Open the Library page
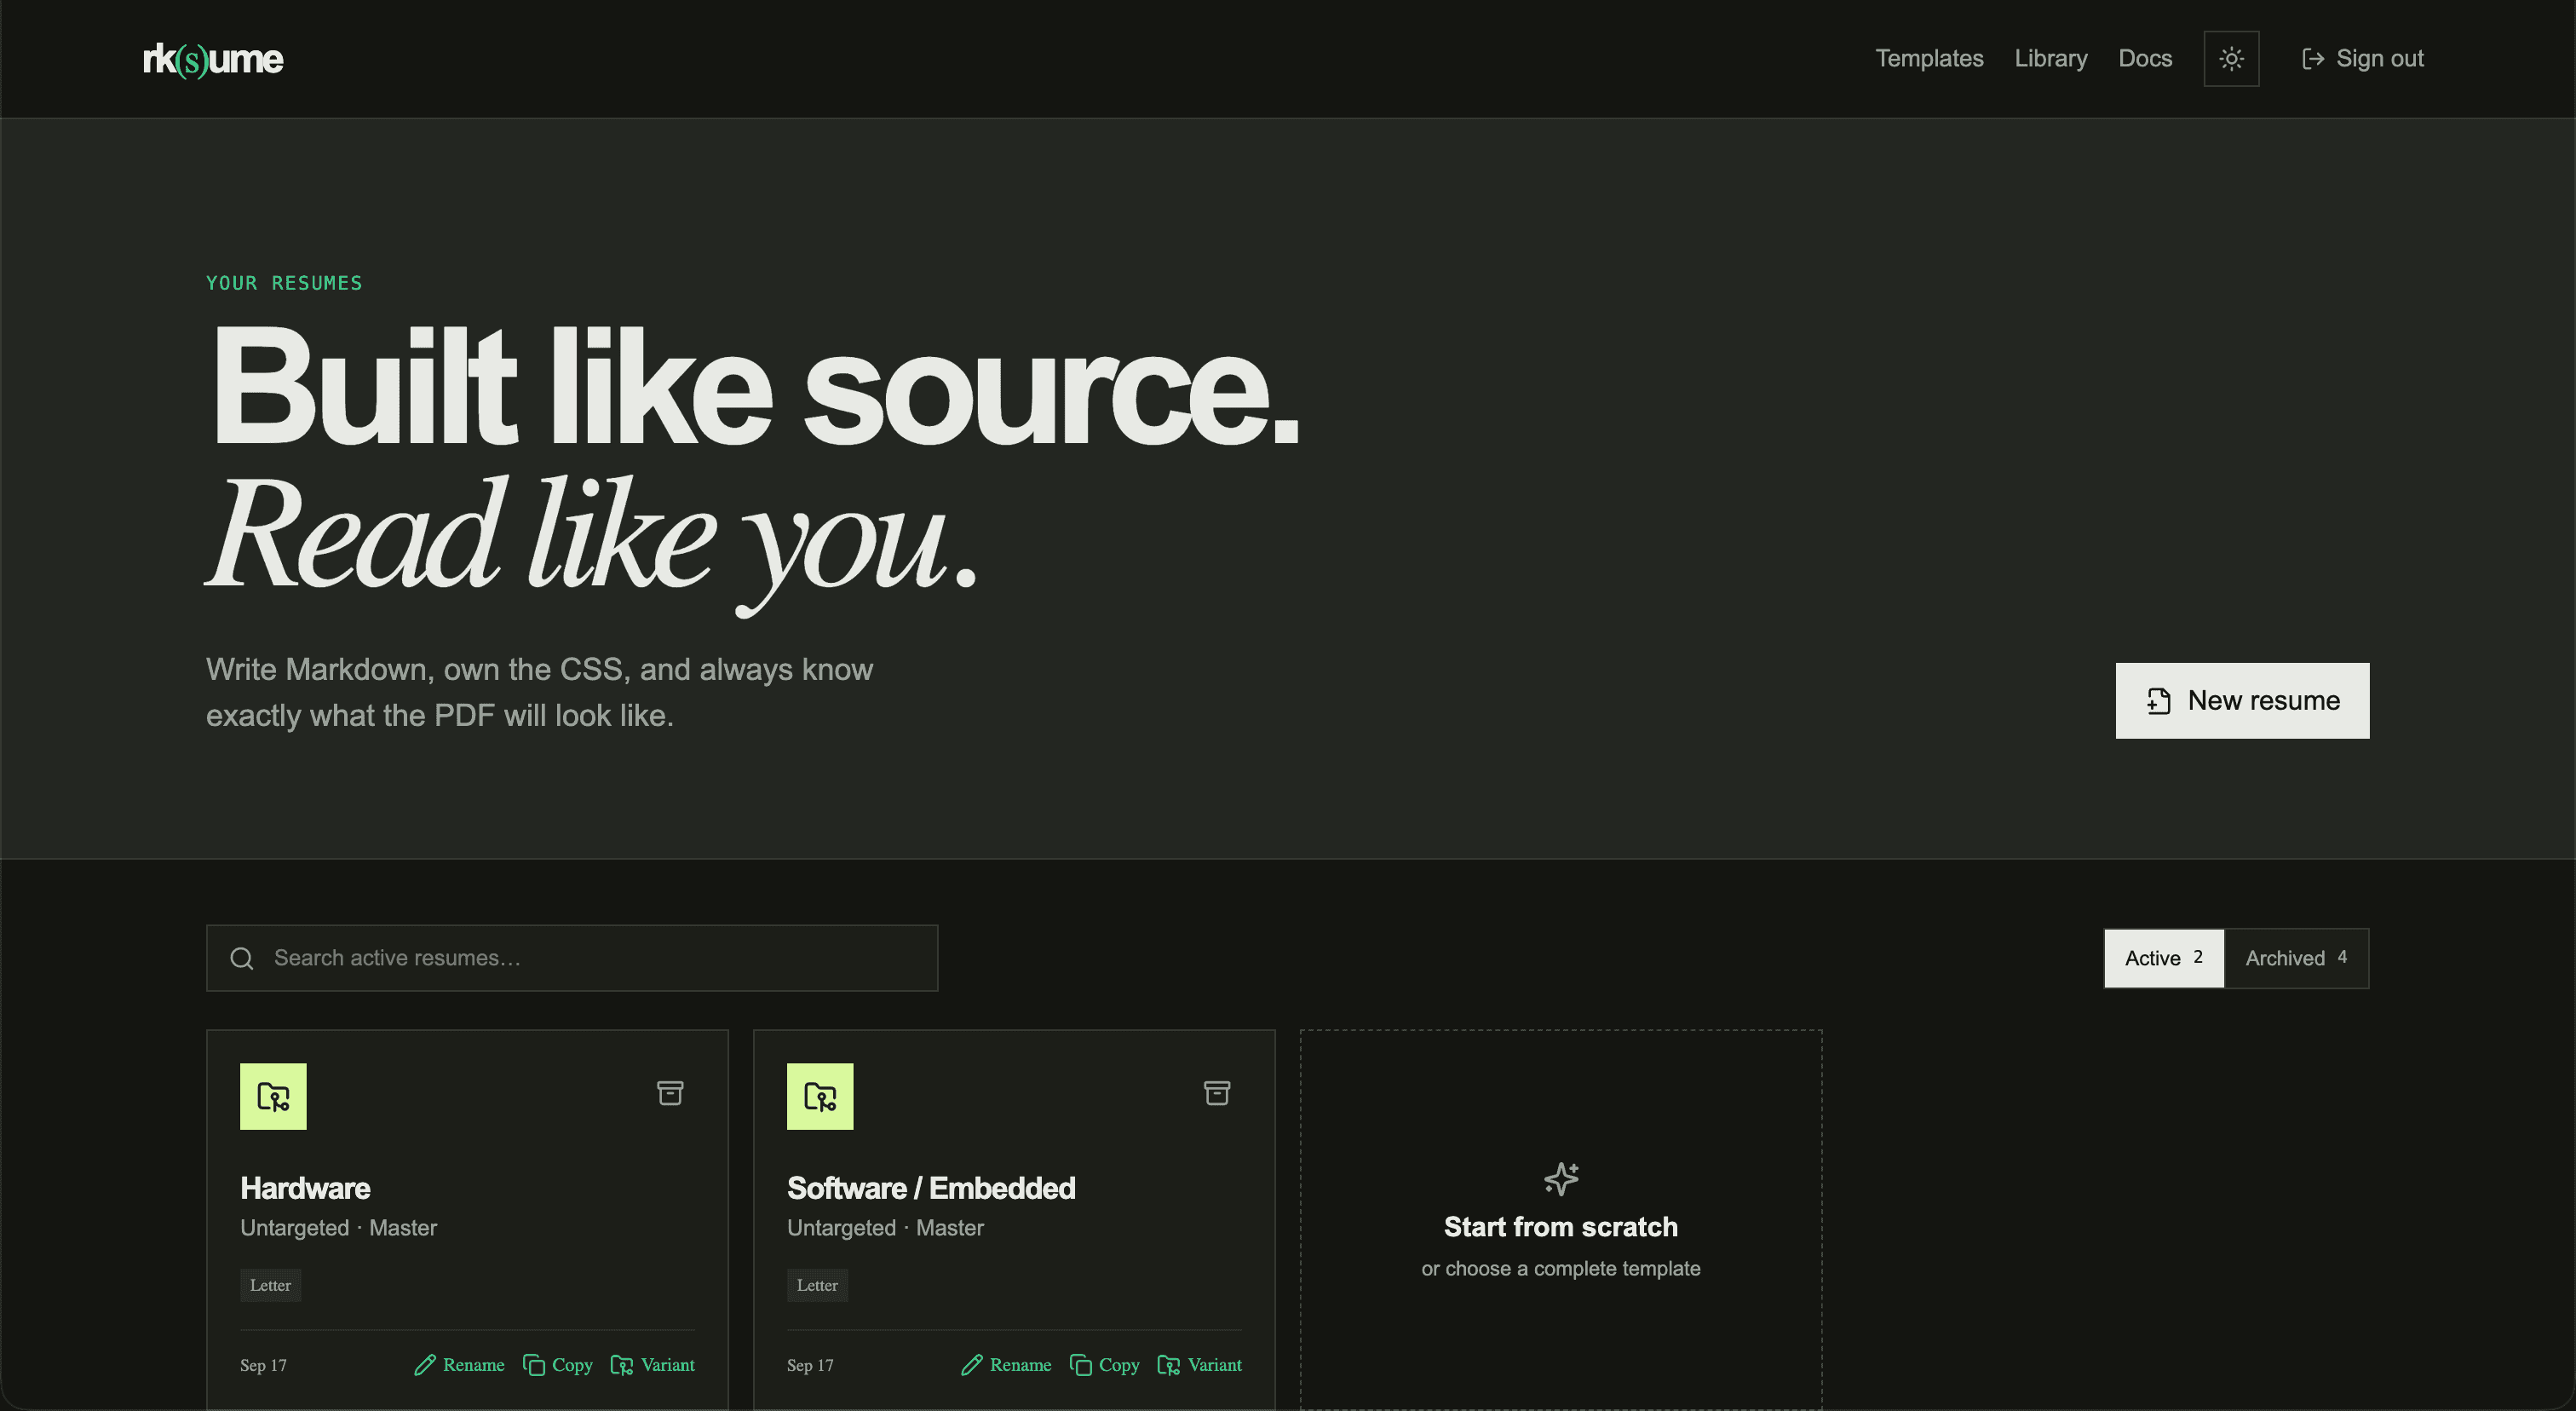 [x=2051, y=59]
